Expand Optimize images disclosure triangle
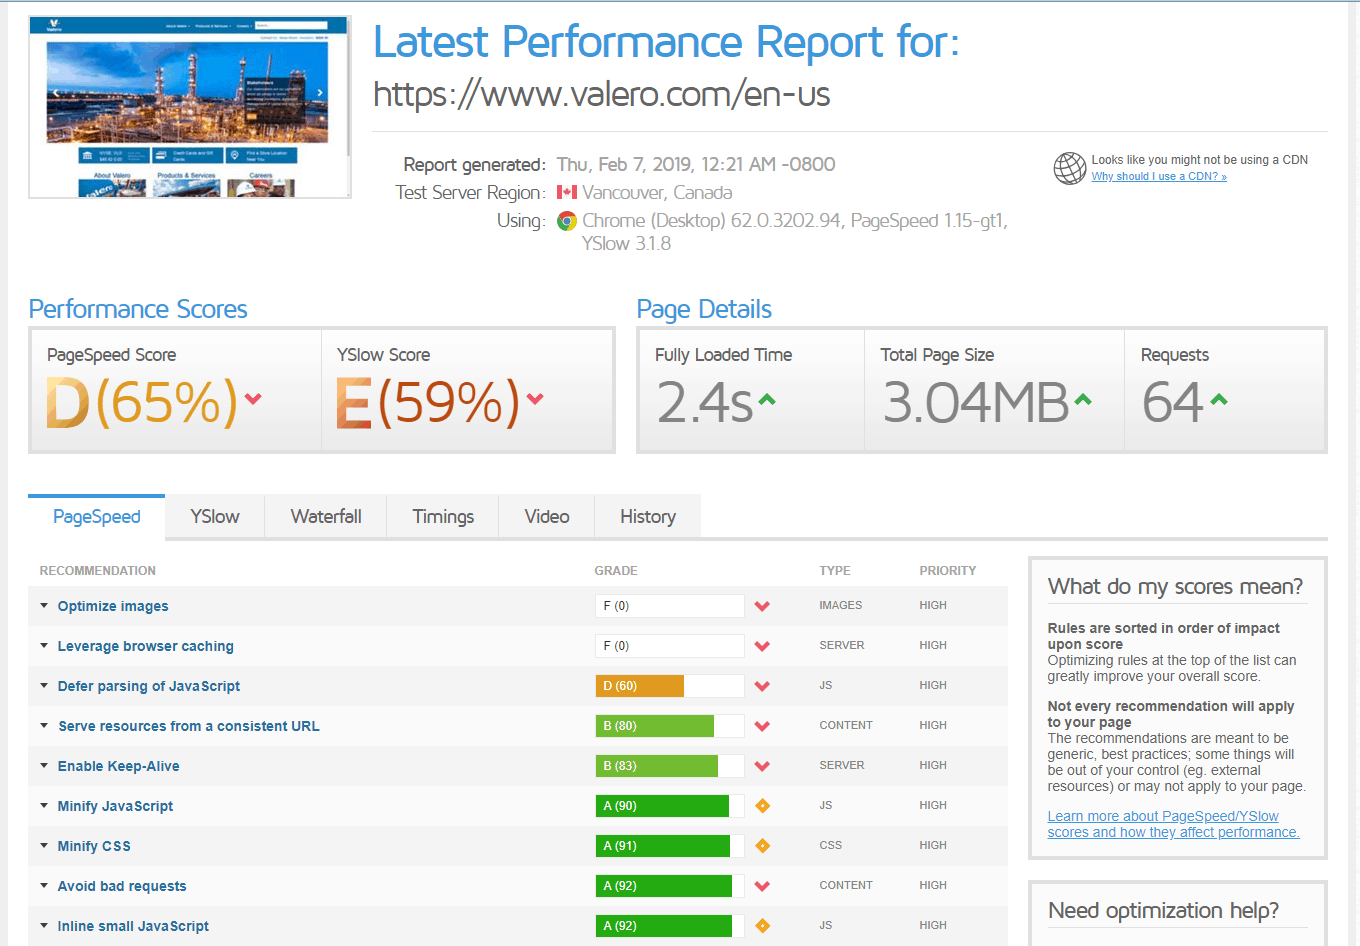1360x946 pixels. (x=44, y=605)
